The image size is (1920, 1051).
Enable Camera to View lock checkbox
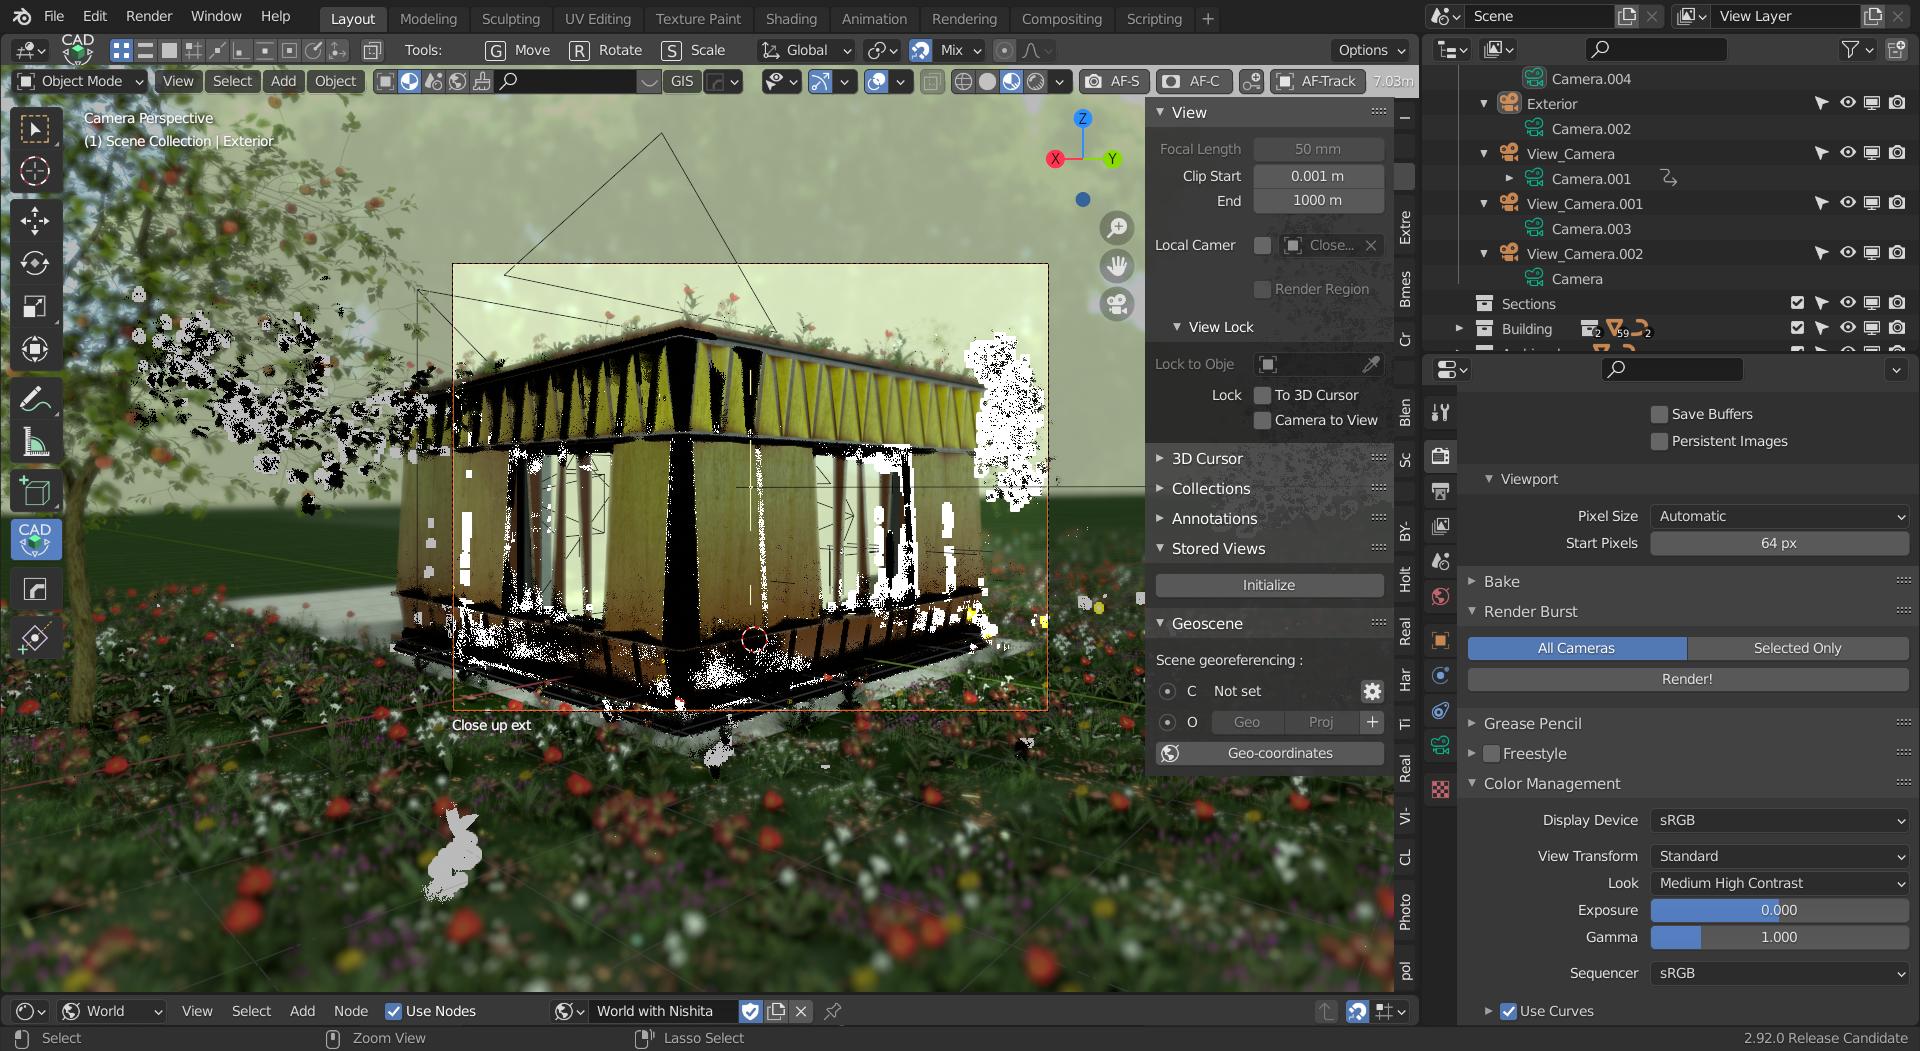tap(1263, 420)
